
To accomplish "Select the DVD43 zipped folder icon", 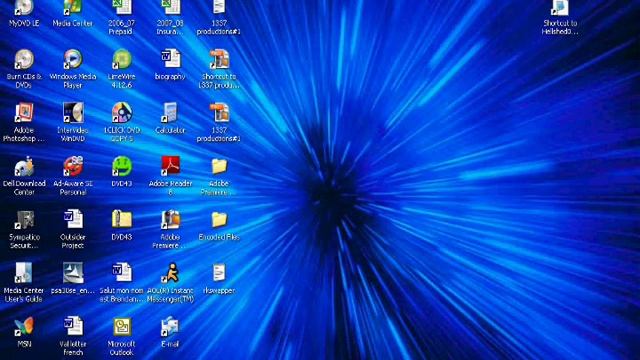I will [122, 220].
